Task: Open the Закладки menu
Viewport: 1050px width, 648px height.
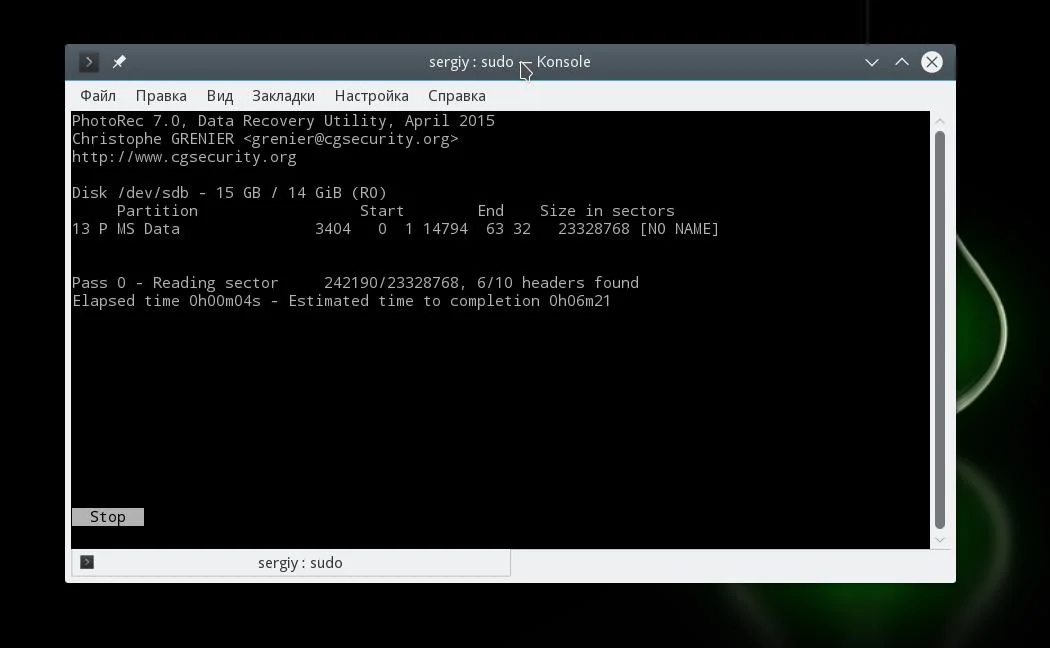Action: pyautogui.click(x=283, y=96)
